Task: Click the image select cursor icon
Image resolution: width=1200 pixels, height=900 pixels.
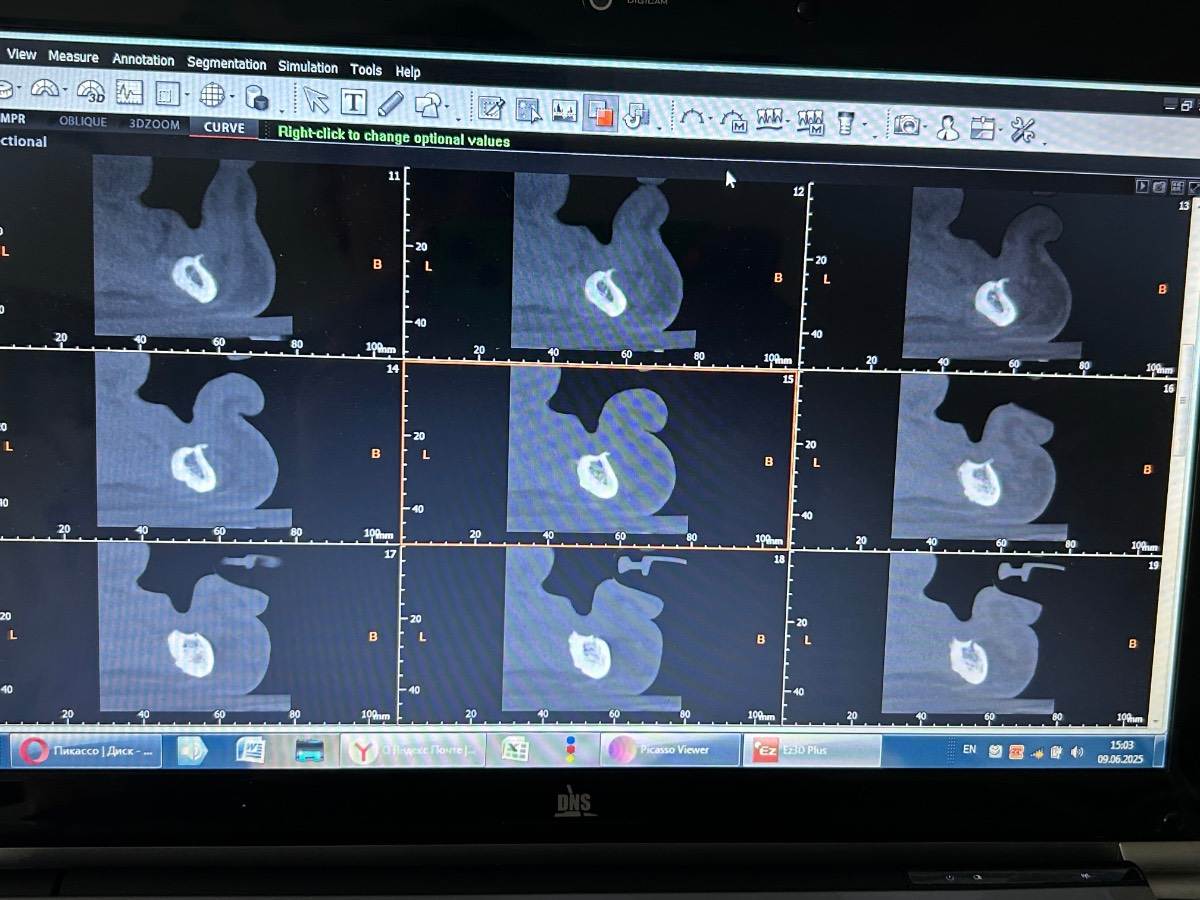Action: coord(528,110)
